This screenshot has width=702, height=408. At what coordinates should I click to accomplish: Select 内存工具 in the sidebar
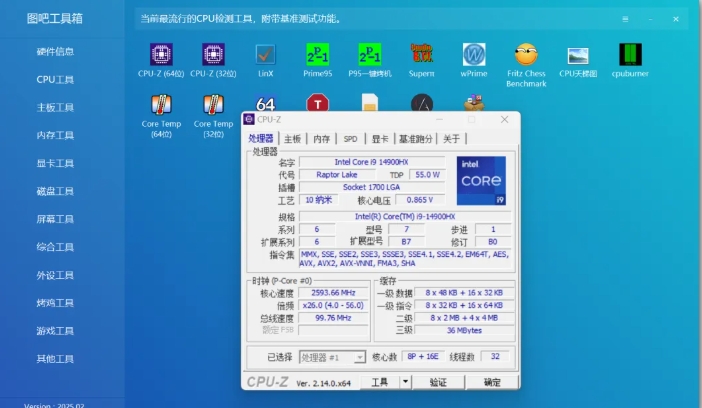pyautogui.click(x=55, y=135)
